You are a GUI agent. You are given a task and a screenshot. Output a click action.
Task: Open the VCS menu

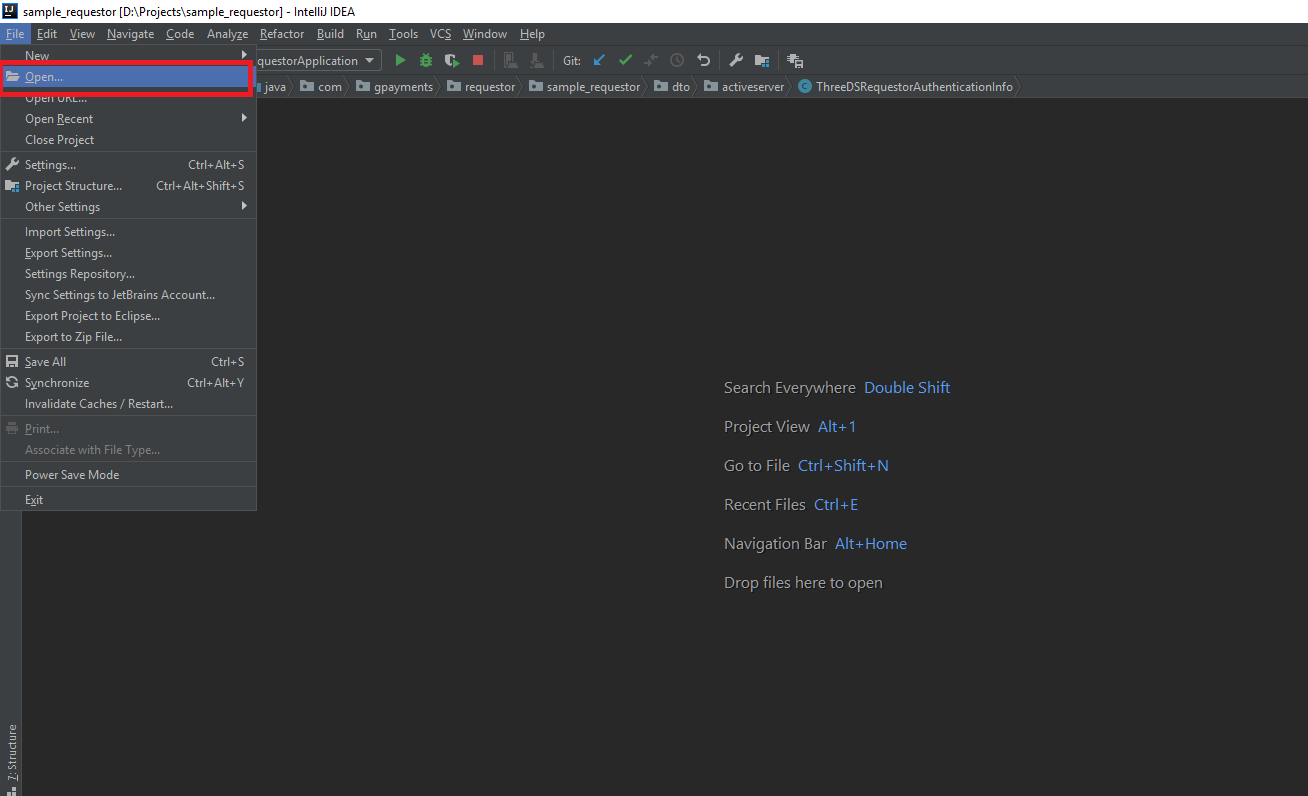point(440,34)
